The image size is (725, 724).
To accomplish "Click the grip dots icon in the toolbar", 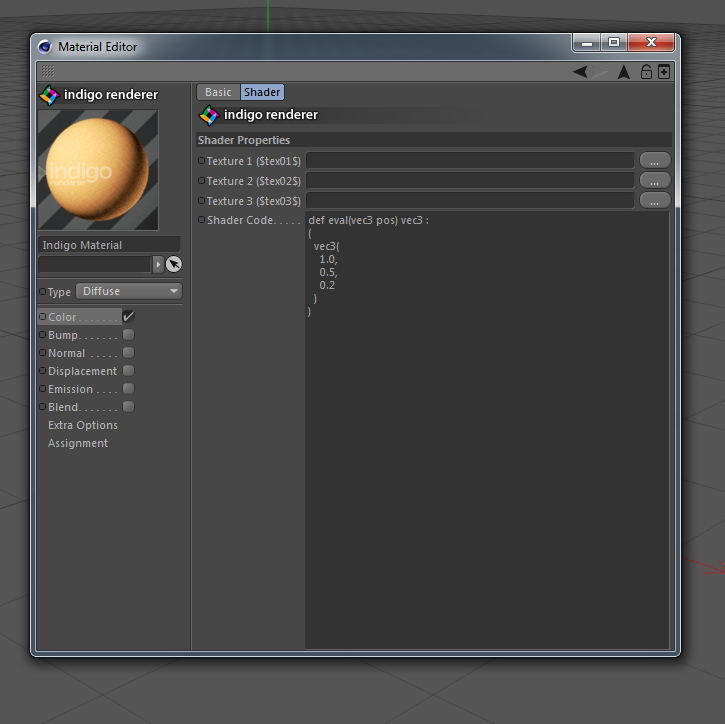I will tap(48, 71).
